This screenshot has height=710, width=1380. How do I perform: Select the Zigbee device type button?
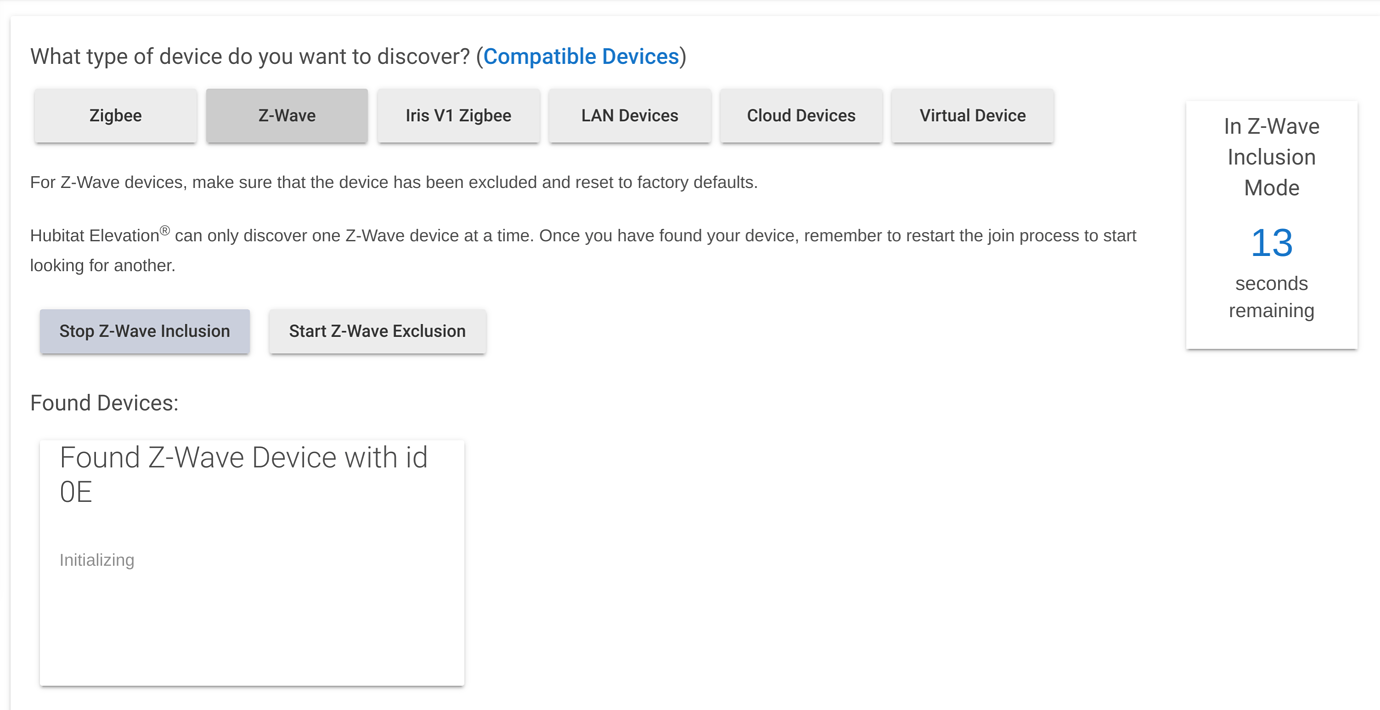[x=115, y=116]
